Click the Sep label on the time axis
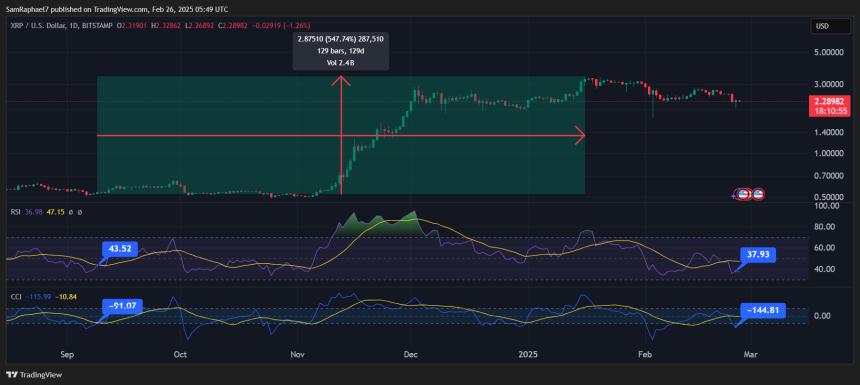The width and height of the screenshot is (860, 385). [x=67, y=354]
